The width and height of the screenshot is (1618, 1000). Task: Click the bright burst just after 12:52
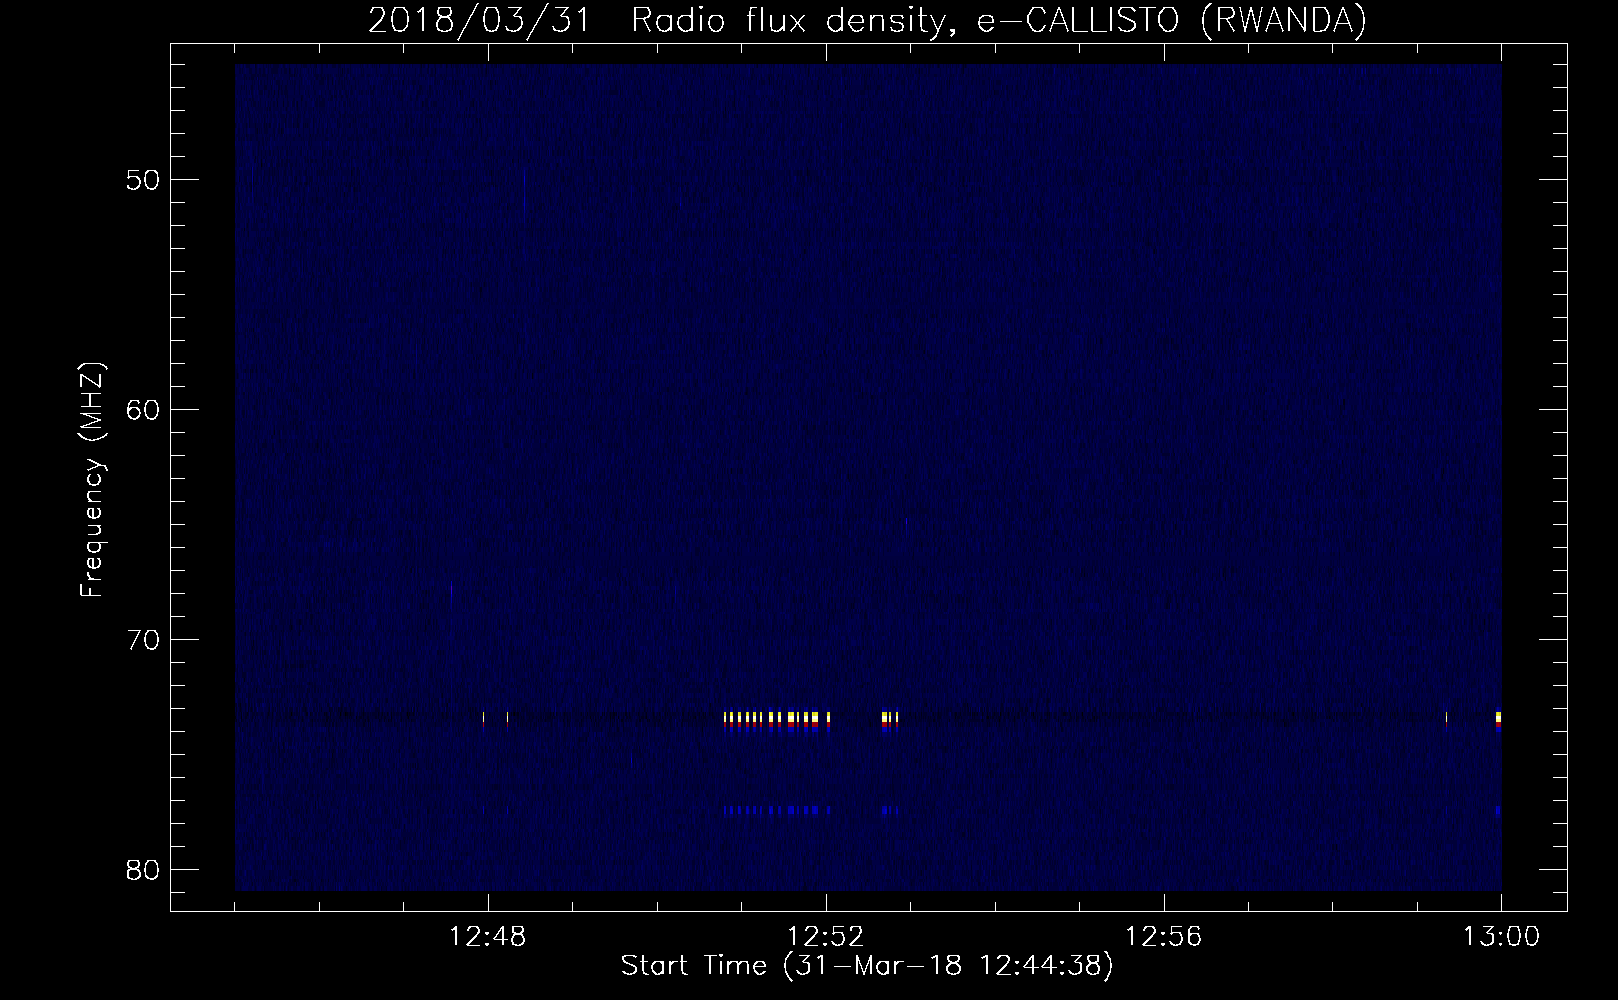pyautogui.click(x=890, y=722)
